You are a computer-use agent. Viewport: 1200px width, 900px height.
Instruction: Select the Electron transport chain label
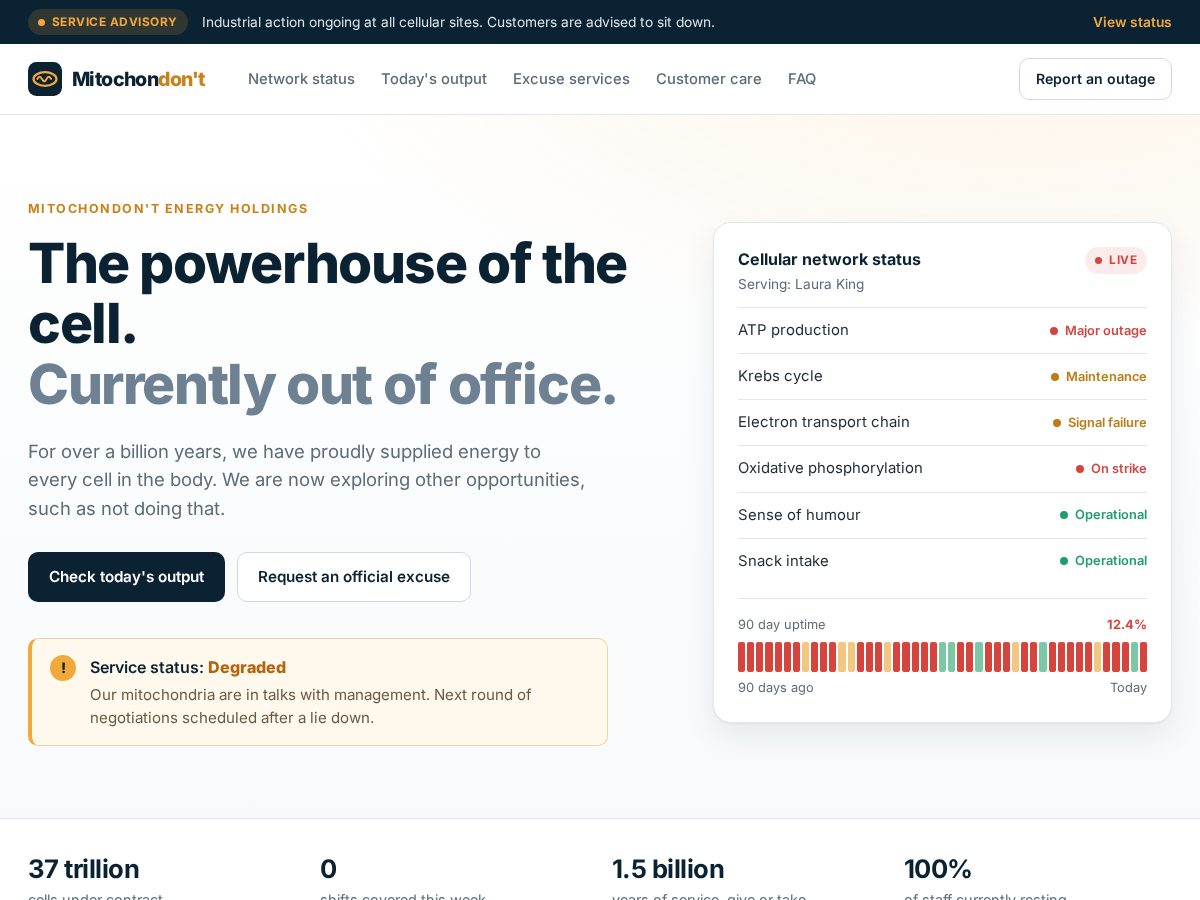pyautogui.click(x=824, y=422)
